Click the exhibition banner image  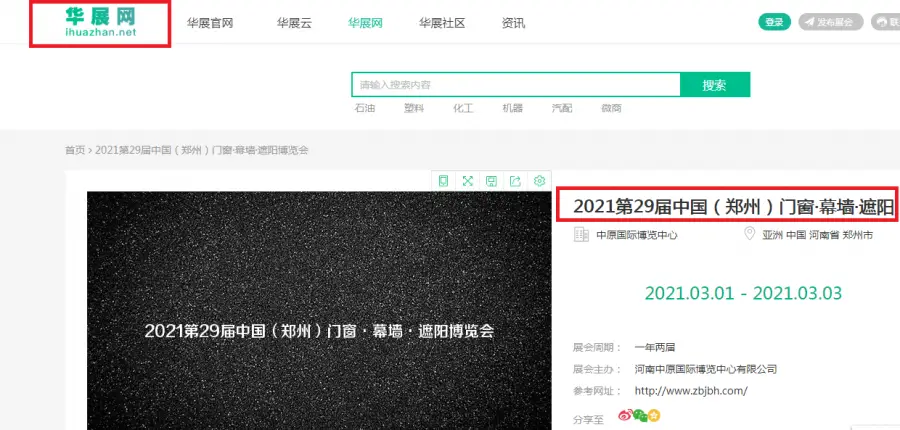tap(319, 311)
